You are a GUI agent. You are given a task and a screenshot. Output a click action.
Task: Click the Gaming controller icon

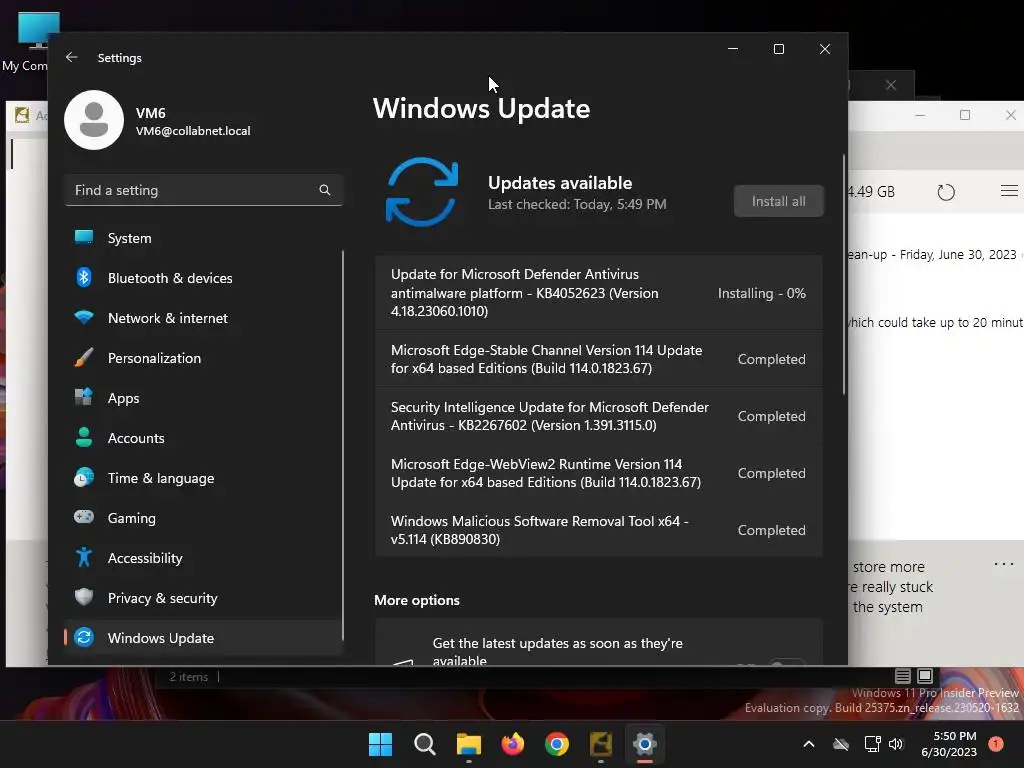(x=84, y=517)
